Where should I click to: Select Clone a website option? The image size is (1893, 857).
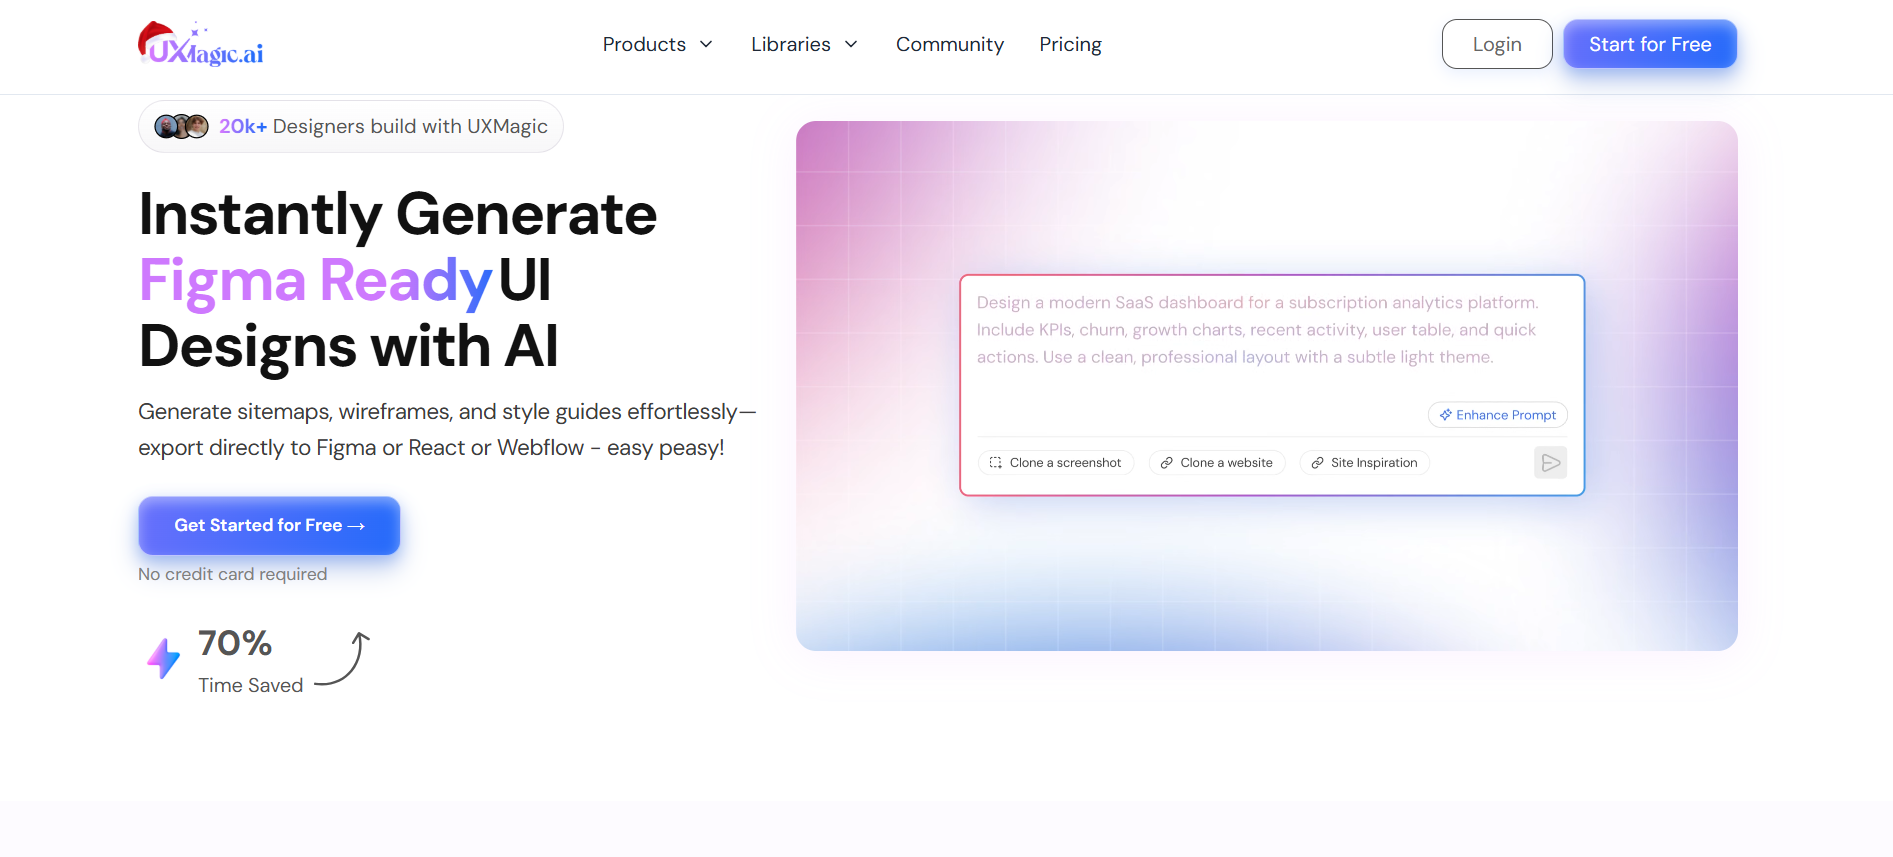tap(1216, 462)
